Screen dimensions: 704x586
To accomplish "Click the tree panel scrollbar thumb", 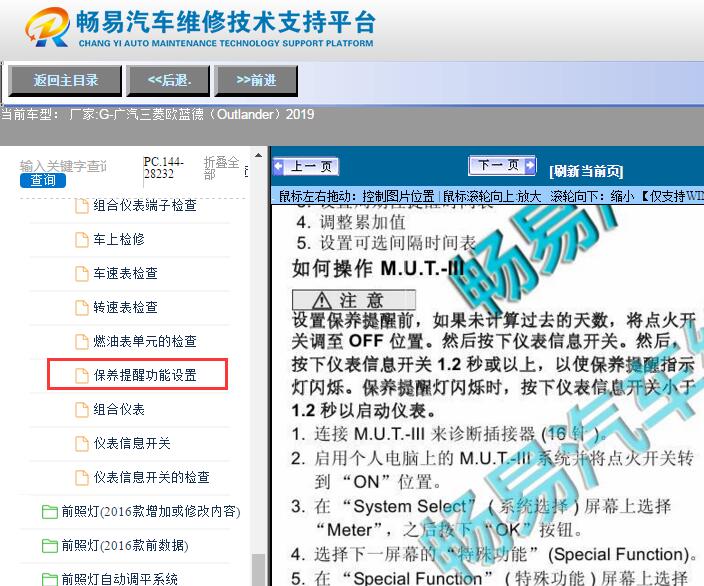I will tap(258, 569).
